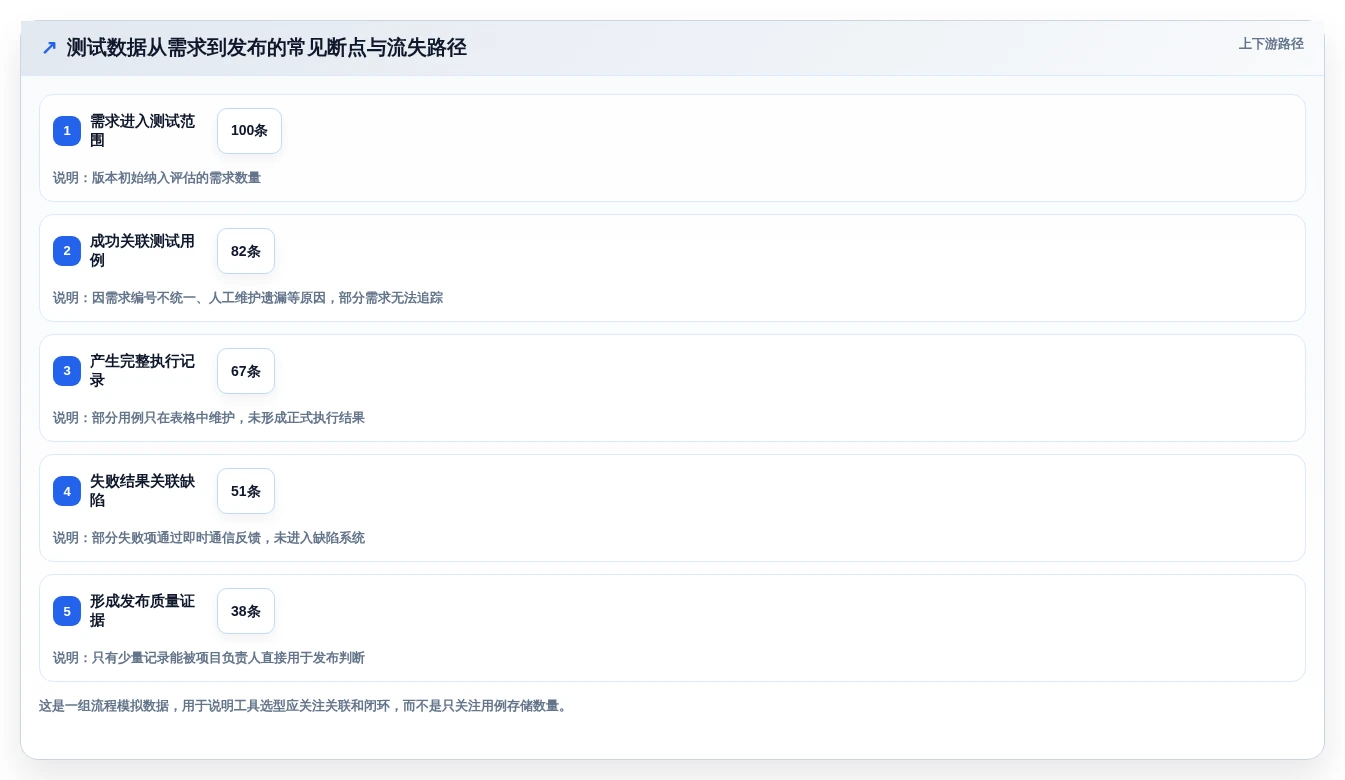Click the 100条 value chip
The width and height of the screenshot is (1345, 780).
pos(249,131)
